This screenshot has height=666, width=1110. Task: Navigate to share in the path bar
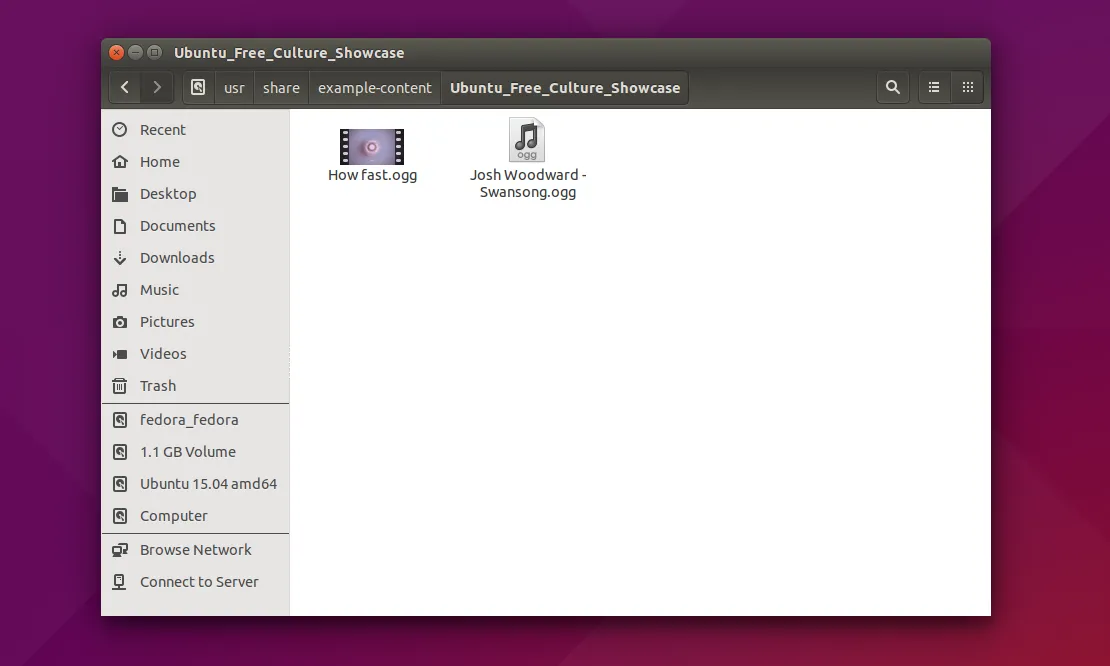pos(281,88)
